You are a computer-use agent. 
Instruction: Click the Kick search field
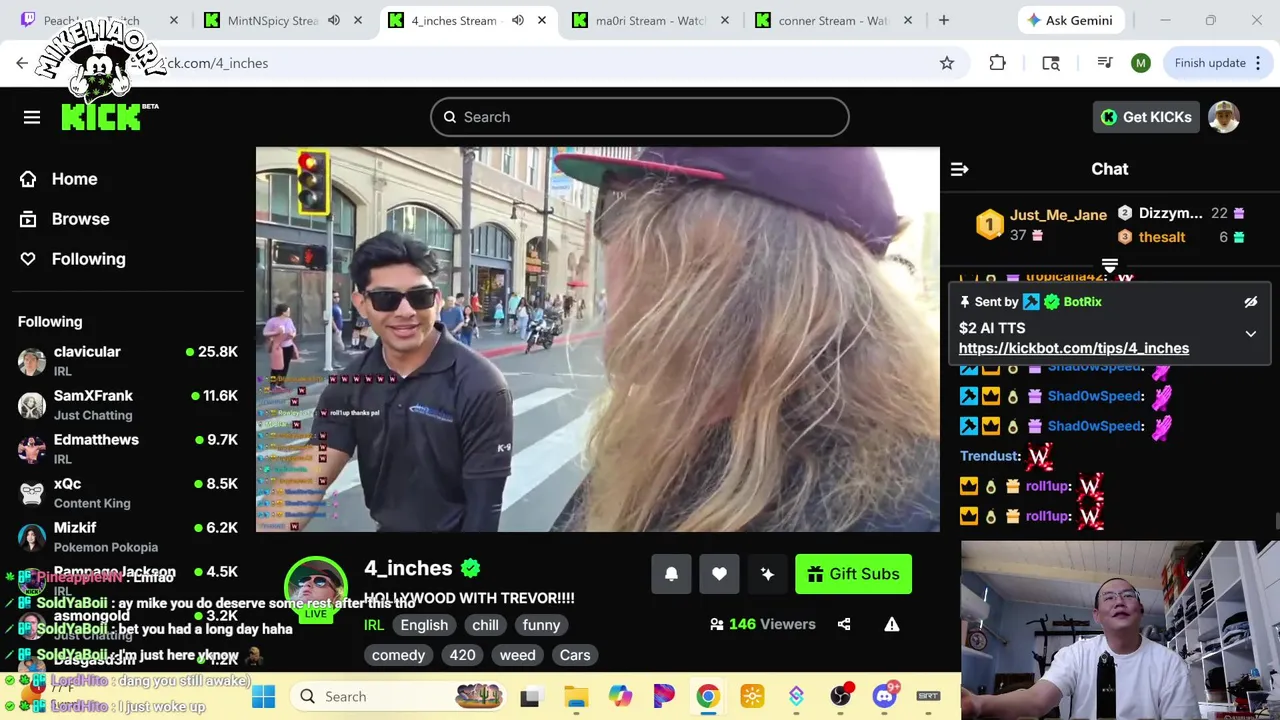(x=640, y=117)
